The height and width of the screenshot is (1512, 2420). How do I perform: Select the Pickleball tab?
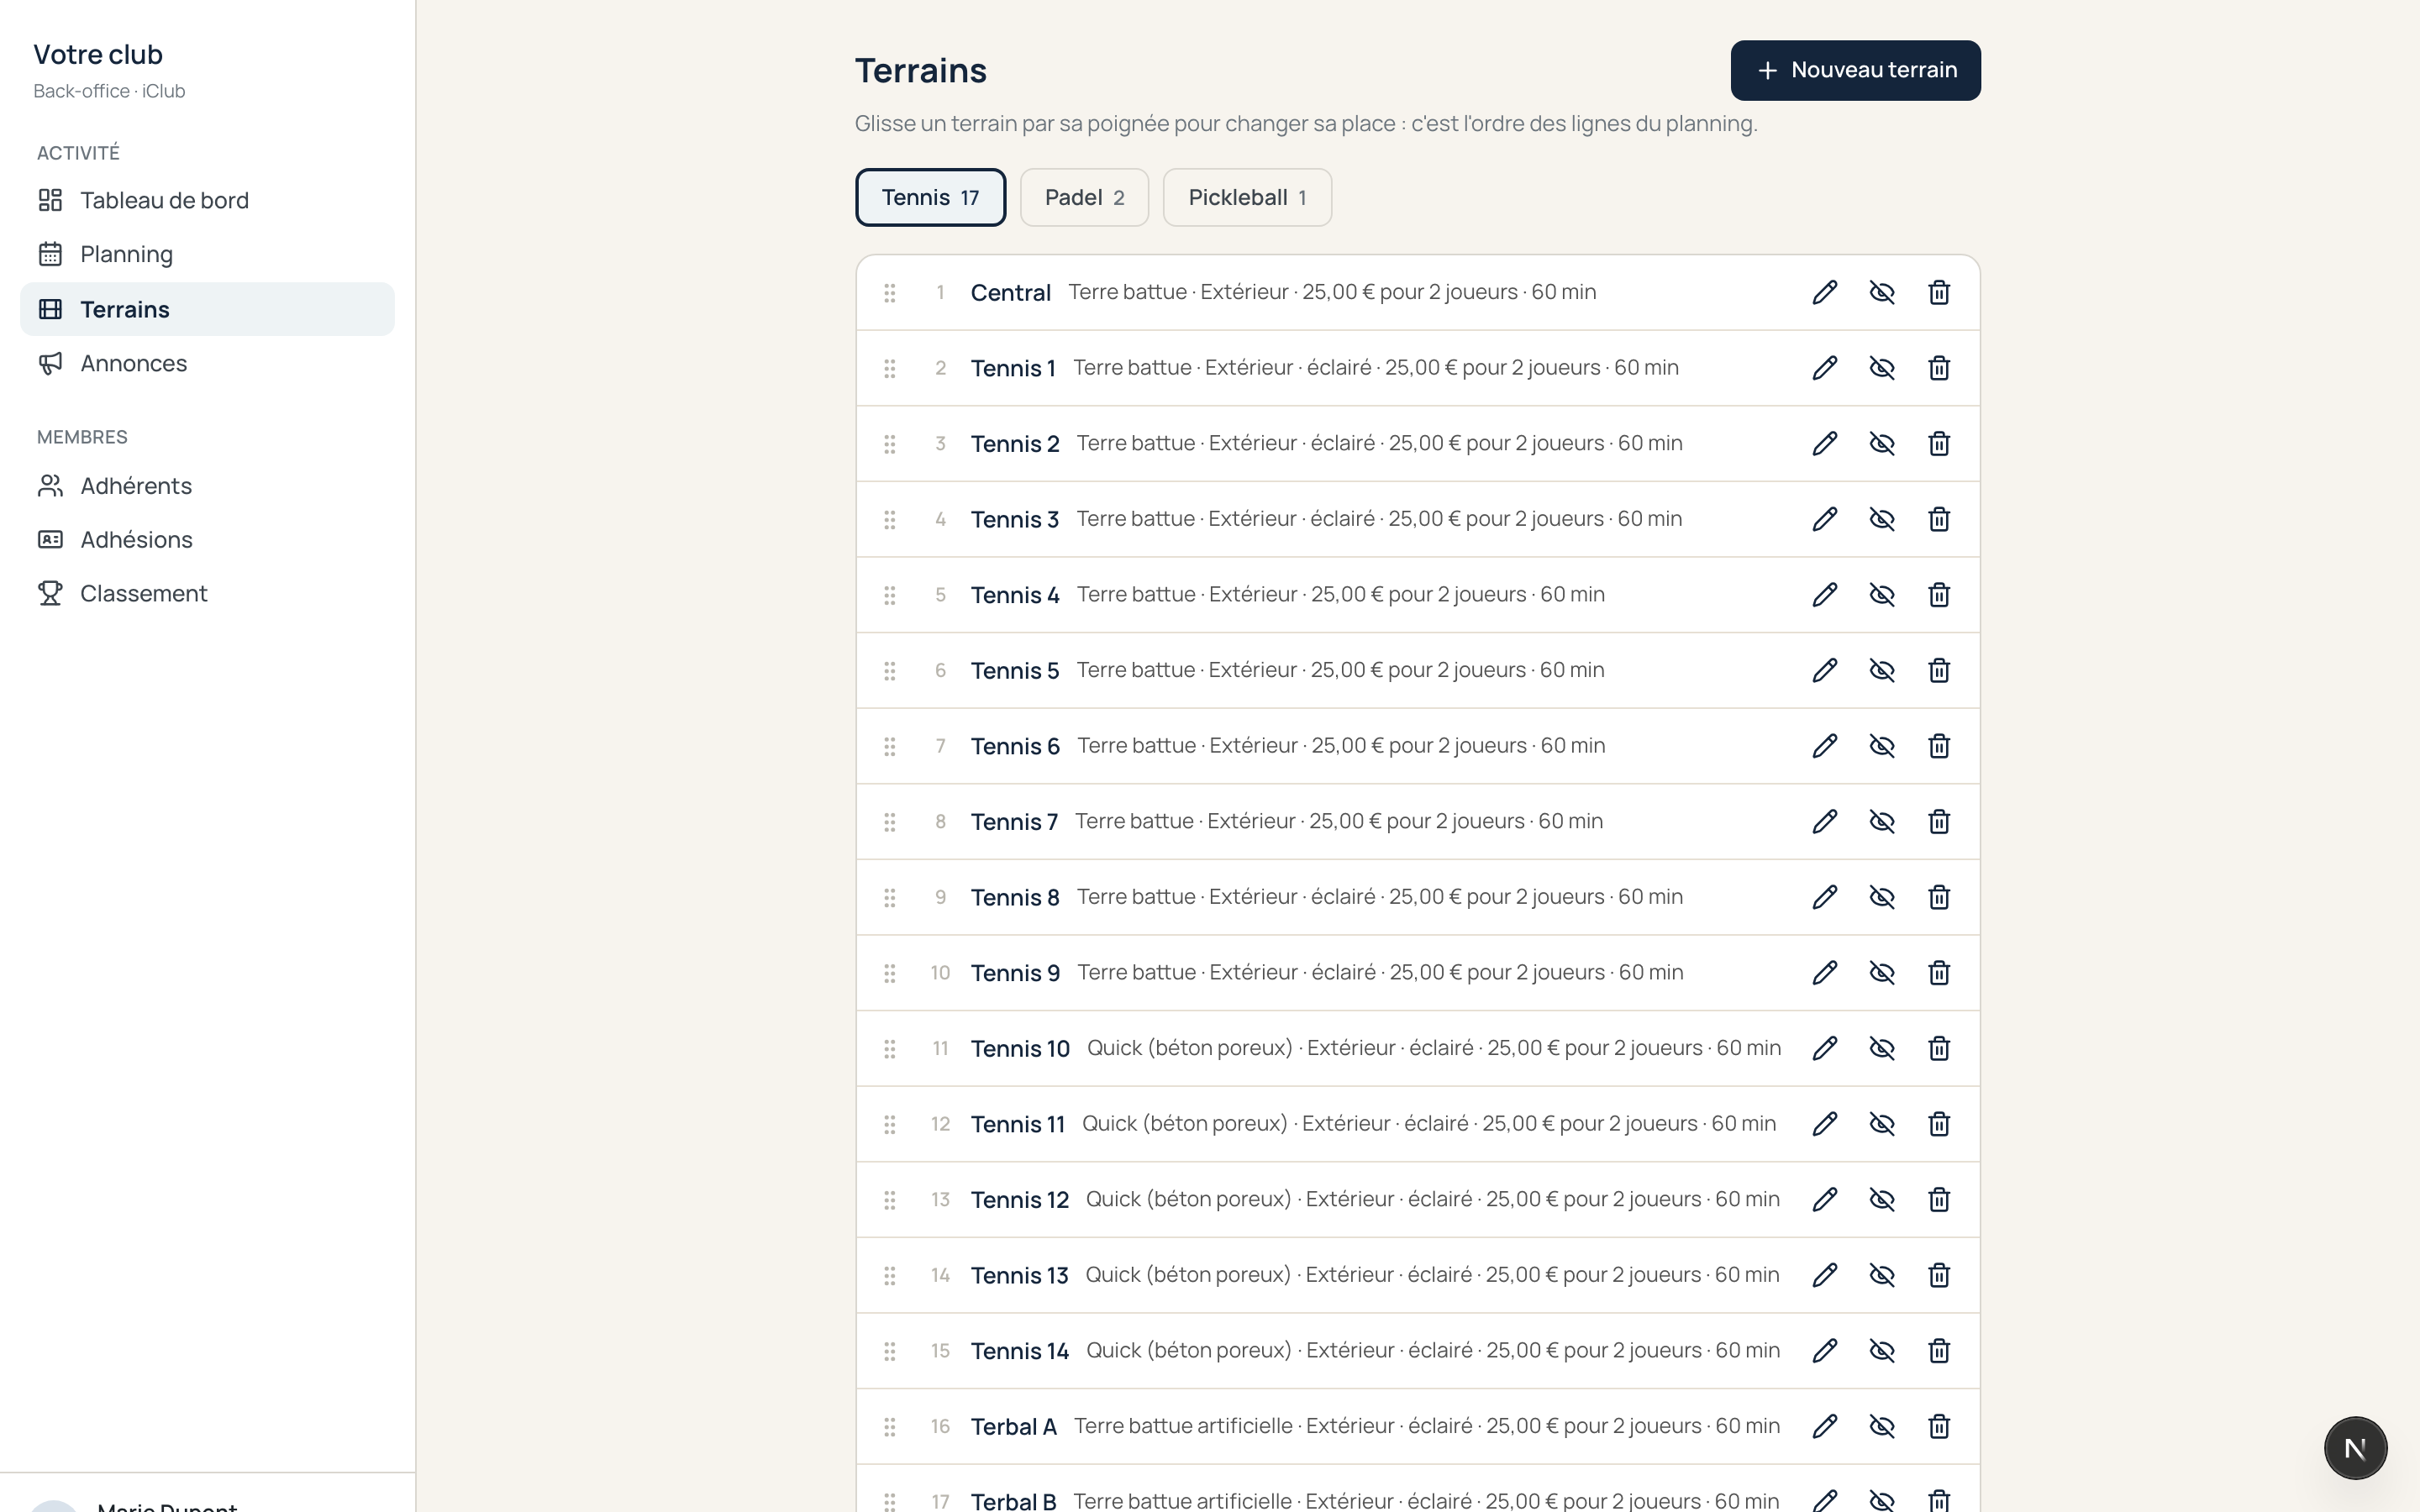pos(1247,197)
